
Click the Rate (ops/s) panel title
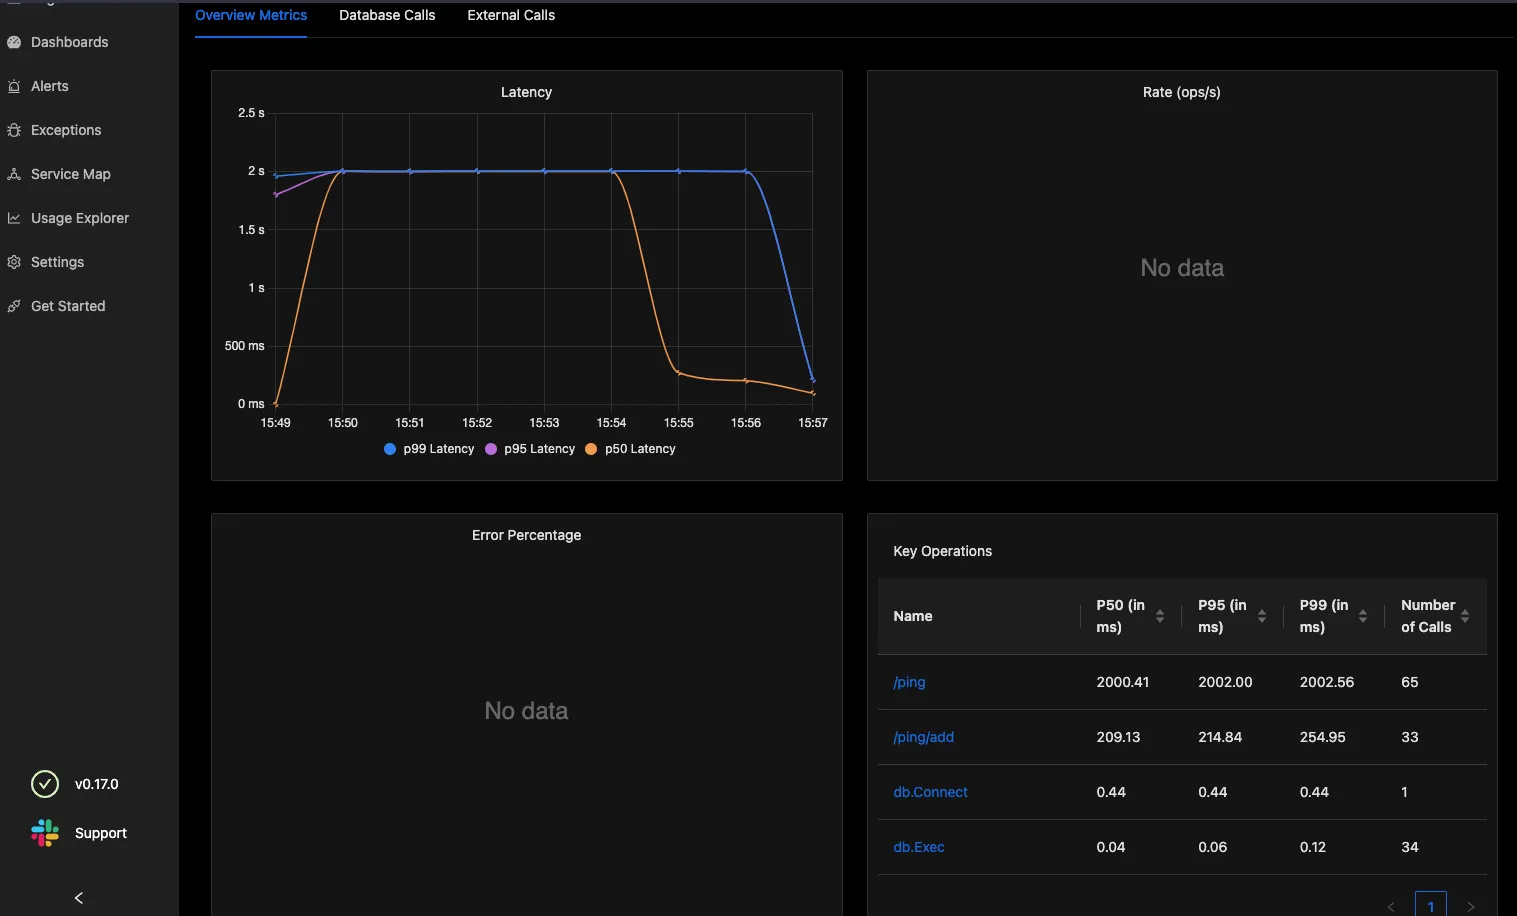coord(1181,92)
